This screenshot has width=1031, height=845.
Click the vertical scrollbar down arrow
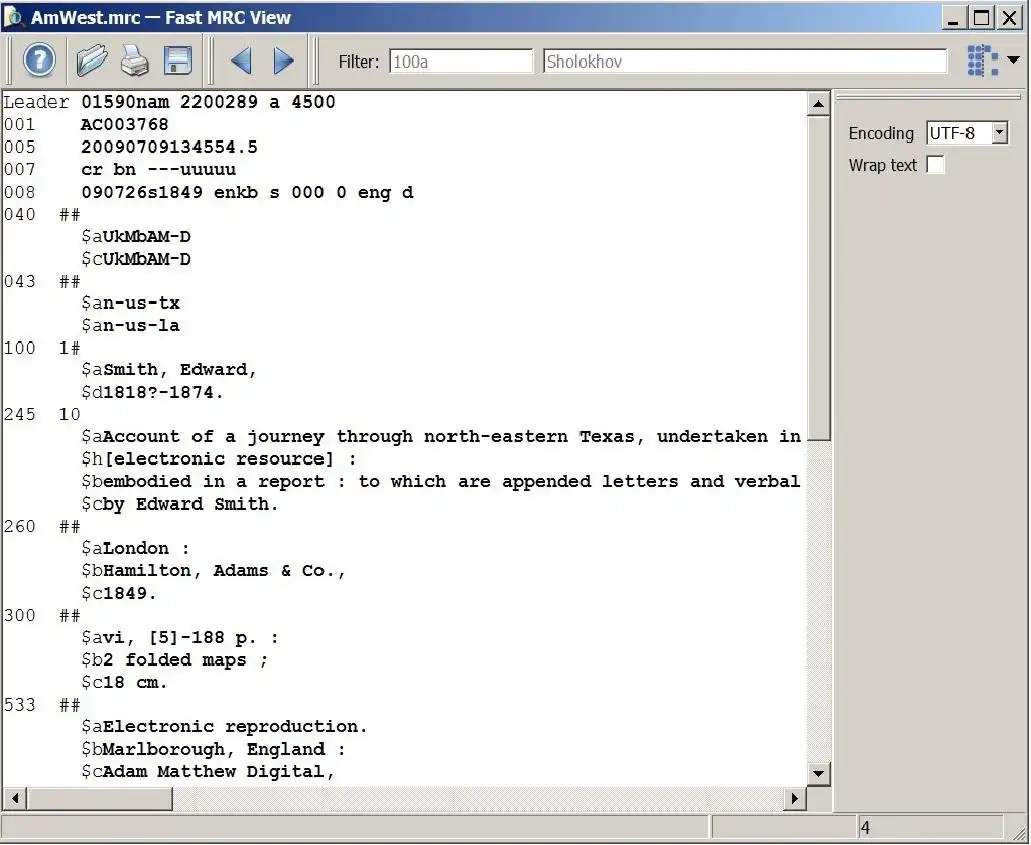point(818,773)
